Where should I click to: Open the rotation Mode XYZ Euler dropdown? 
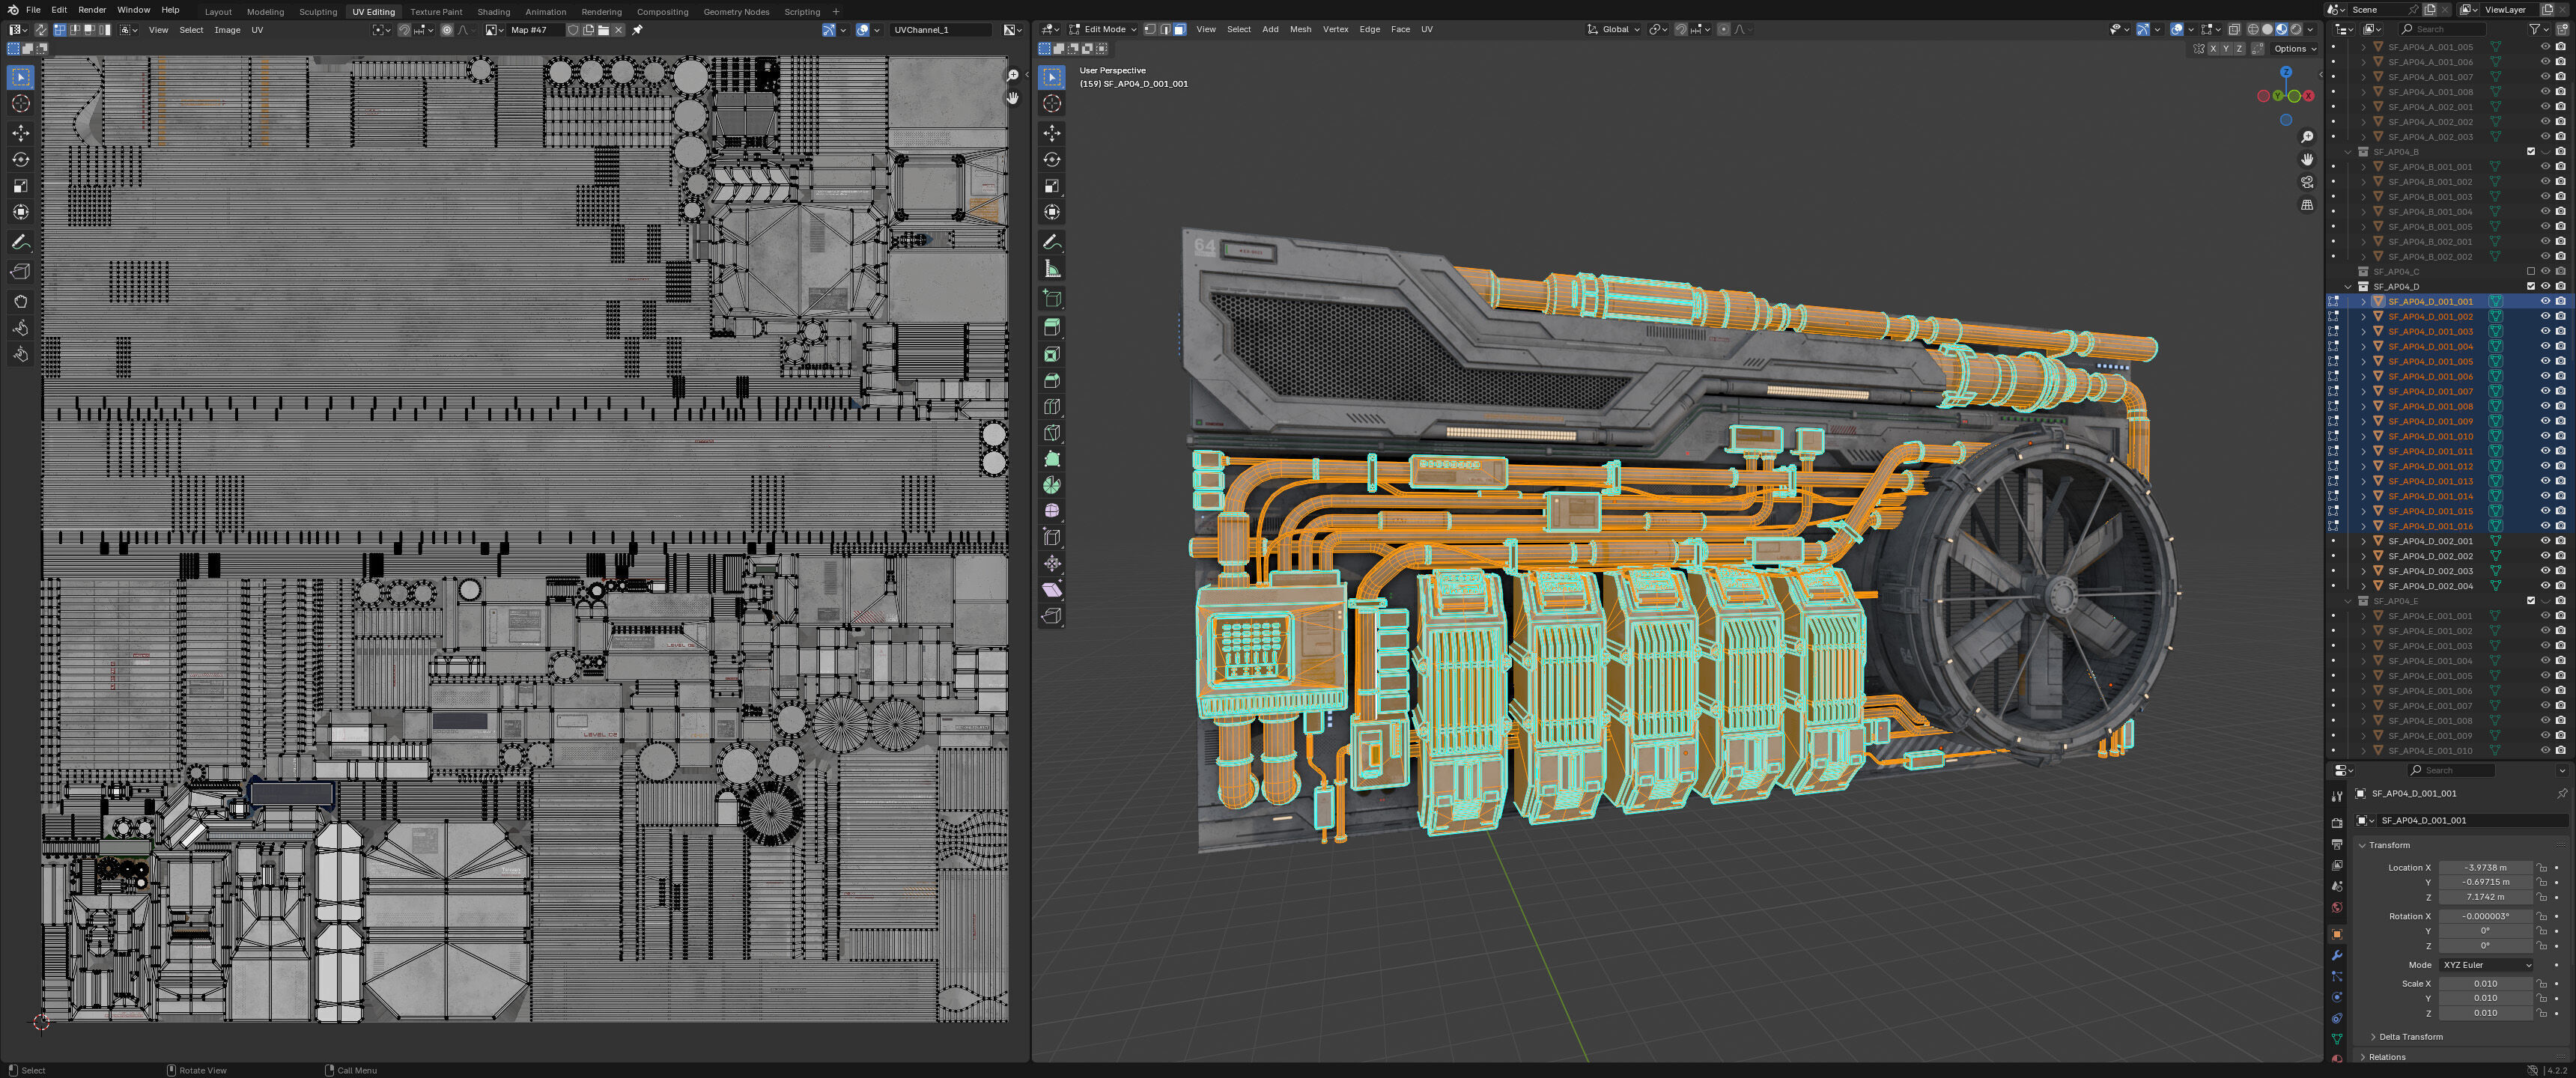tap(2486, 965)
